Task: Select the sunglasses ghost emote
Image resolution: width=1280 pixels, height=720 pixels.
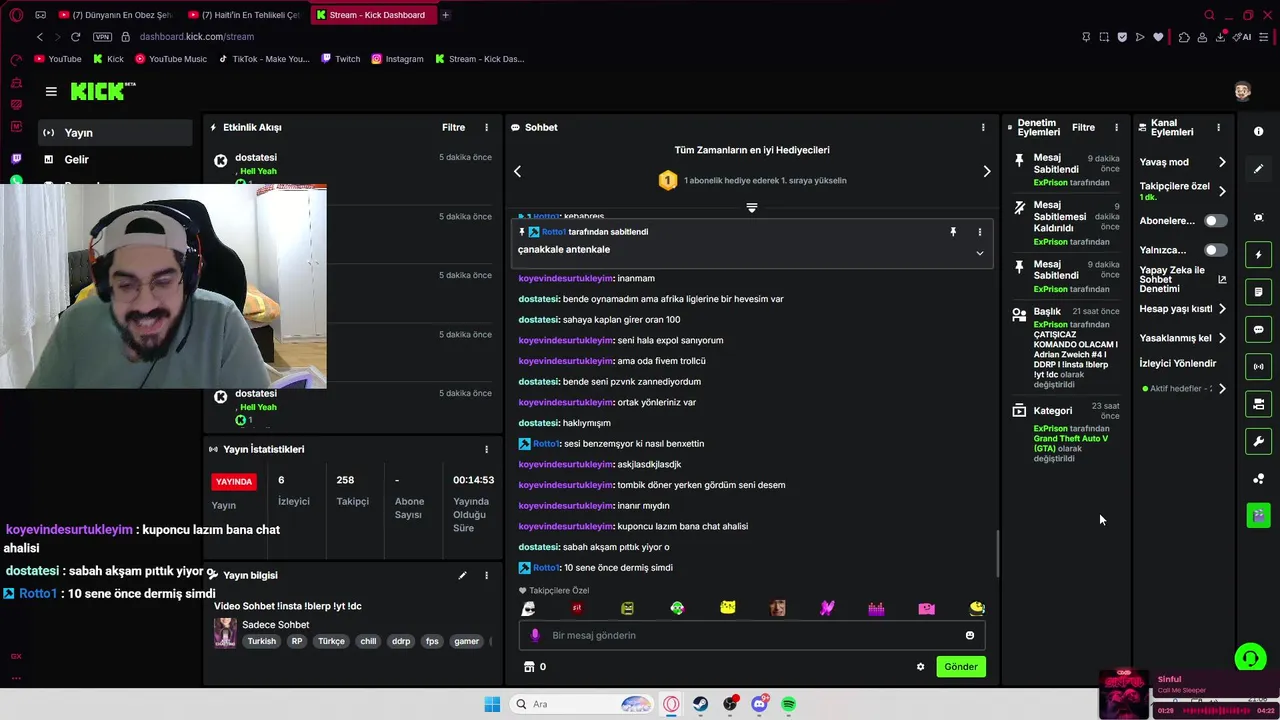Action: (x=528, y=608)
